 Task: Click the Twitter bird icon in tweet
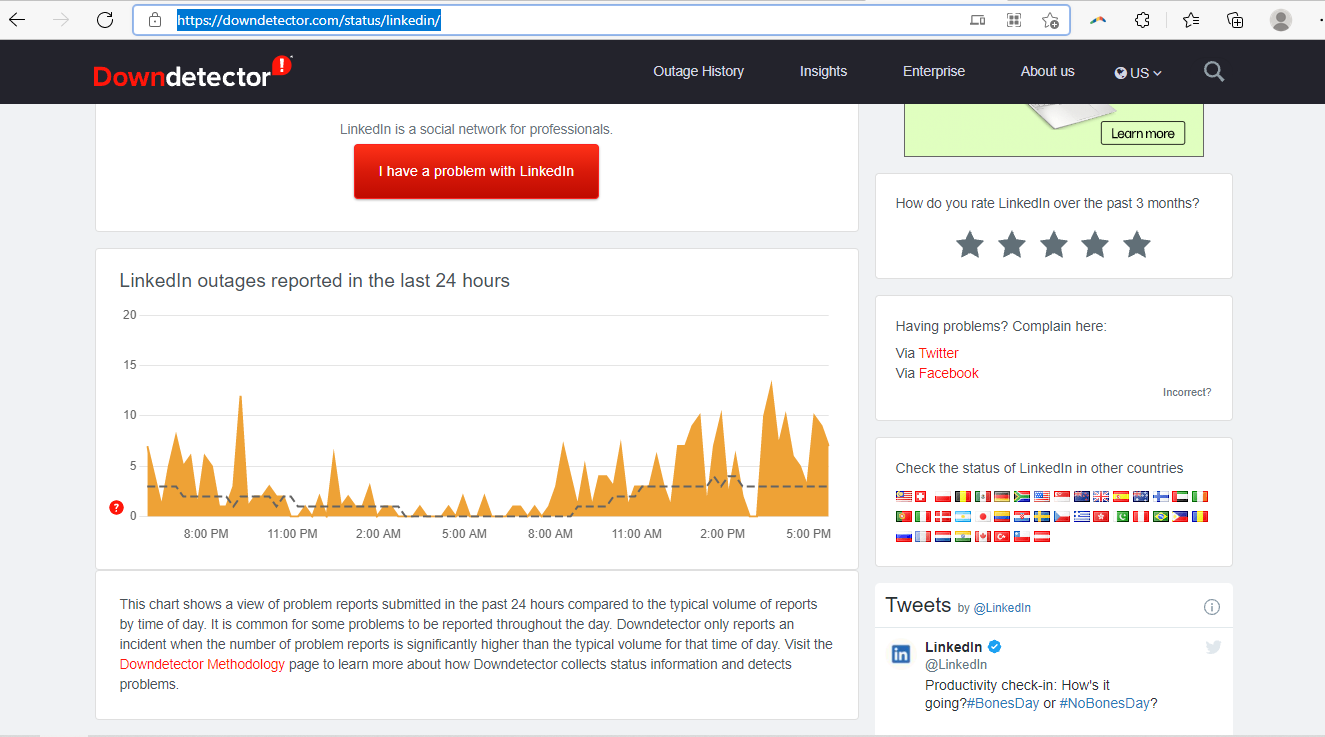click(x=1213, y=647)
